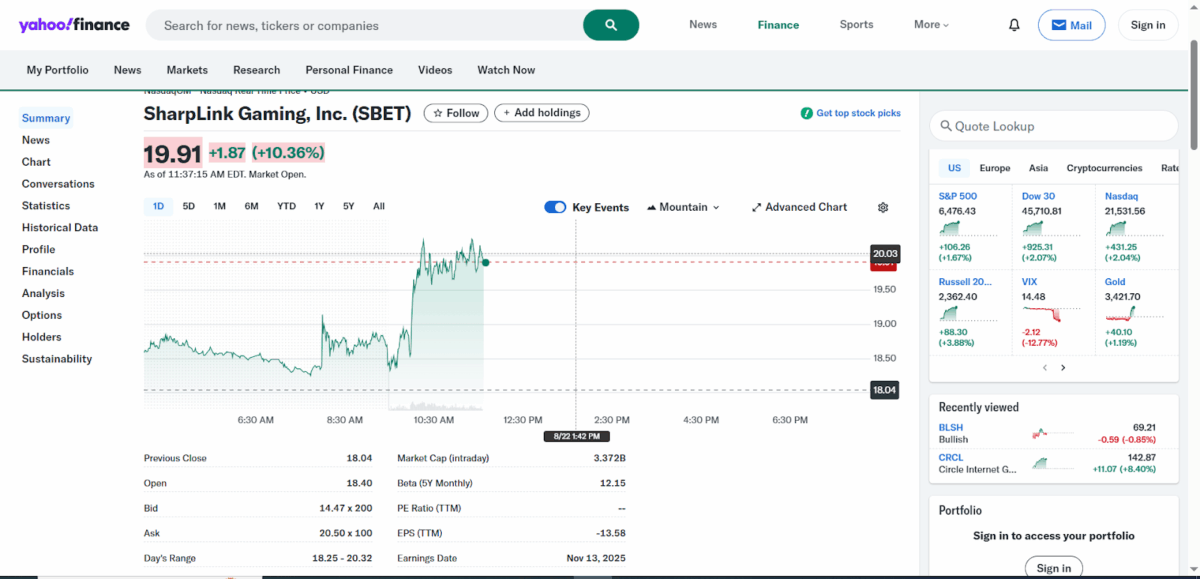Image resolution: width=1200 pixels, height=579 pixels.
Task: Switch to the Cryptocurrencies markets tab
Action: coord(1104,168)
